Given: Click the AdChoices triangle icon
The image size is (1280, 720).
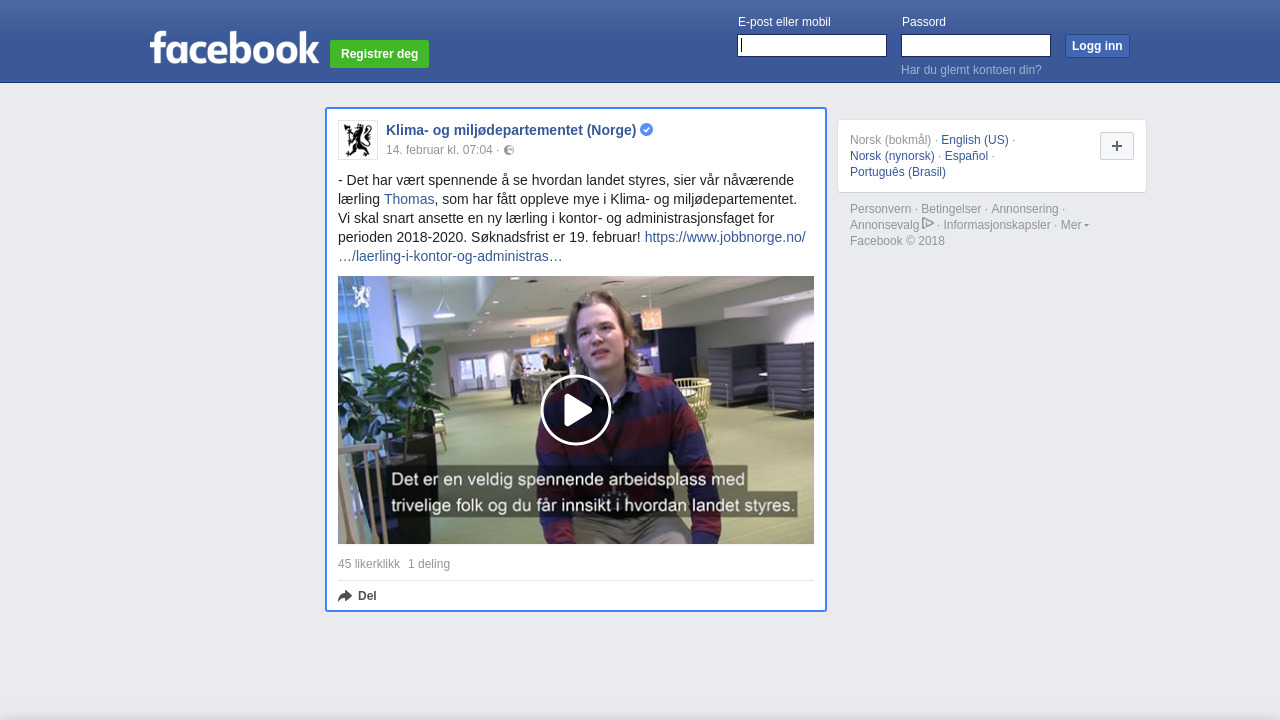Looking at the screenshot, I should pos(928,223).
